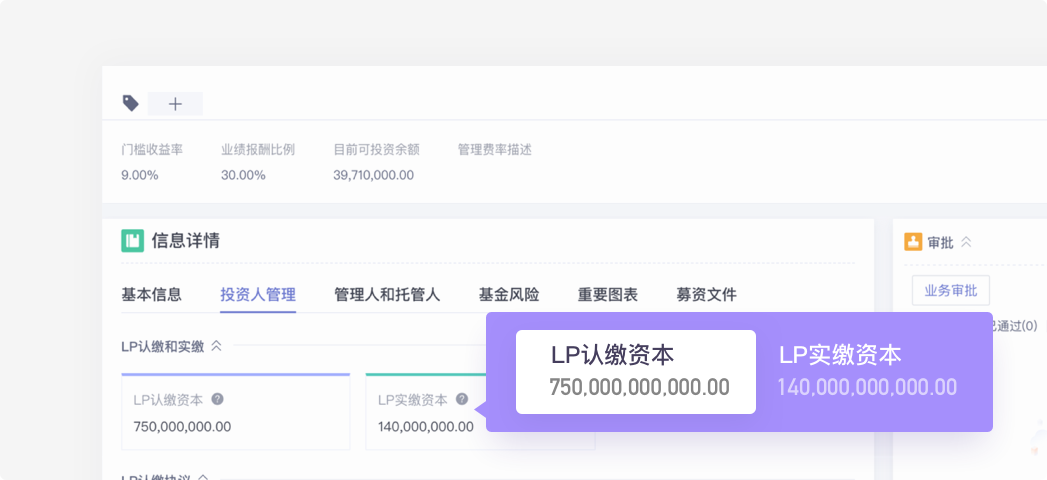The image size is (1047, 480).
Task: Click the LP认缴资本 card value 750,000,000.00
Action: tap(182, 427)
